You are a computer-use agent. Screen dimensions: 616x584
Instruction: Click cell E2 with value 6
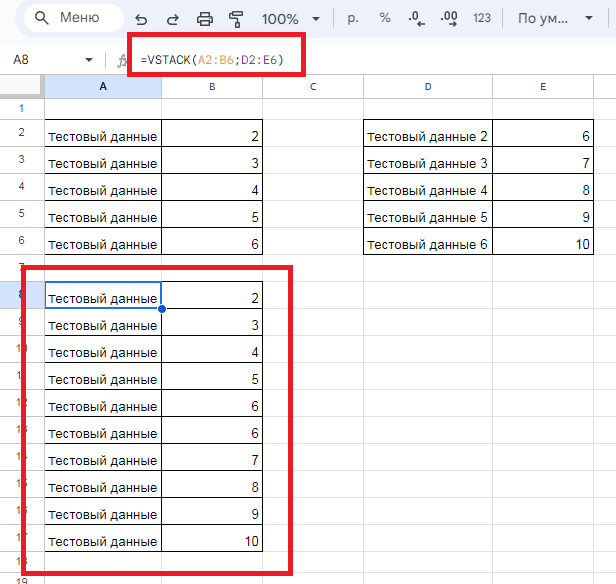click(543, 134)
